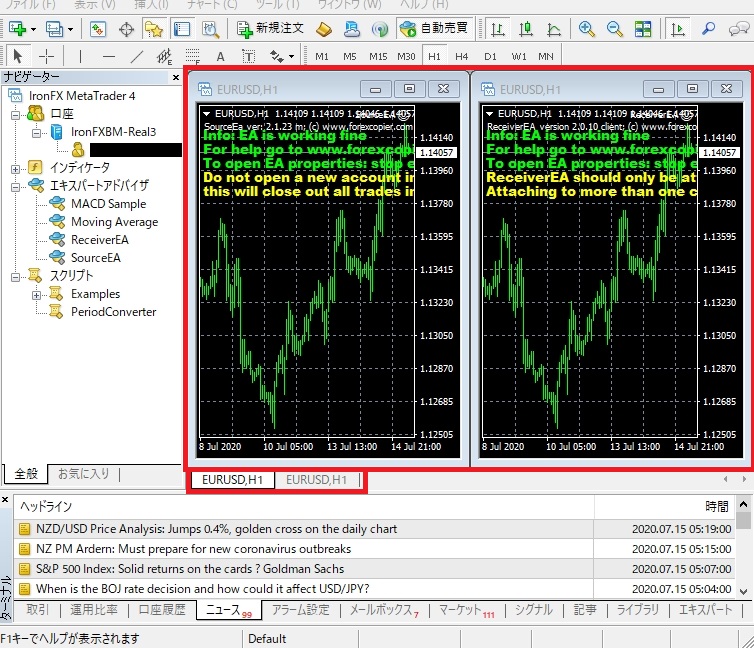Click the zoom out magnifier icon
Image resolution: width=754 pixels, height=648 pixels.
(x=615, y=29)
